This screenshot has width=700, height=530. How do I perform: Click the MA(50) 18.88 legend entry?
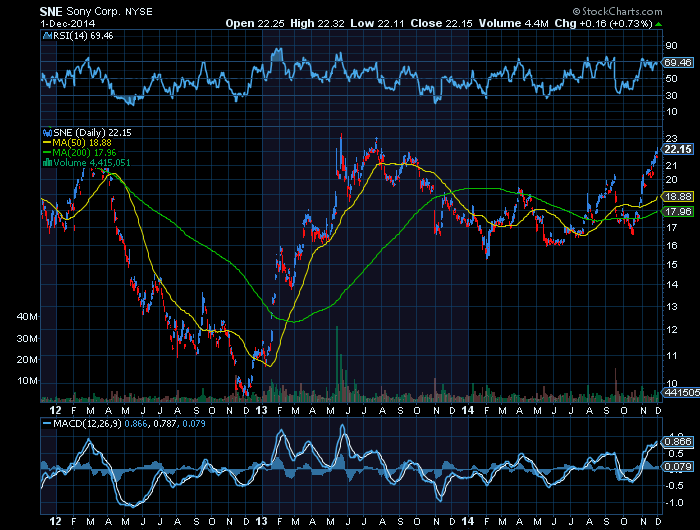click(82, 143)
